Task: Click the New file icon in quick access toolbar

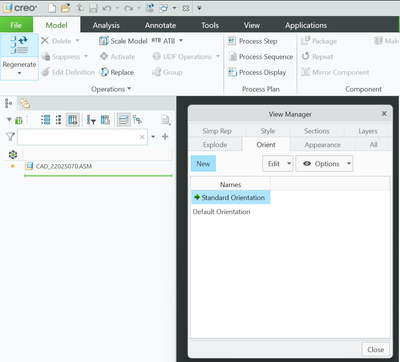Action: [x=52, y=8]
